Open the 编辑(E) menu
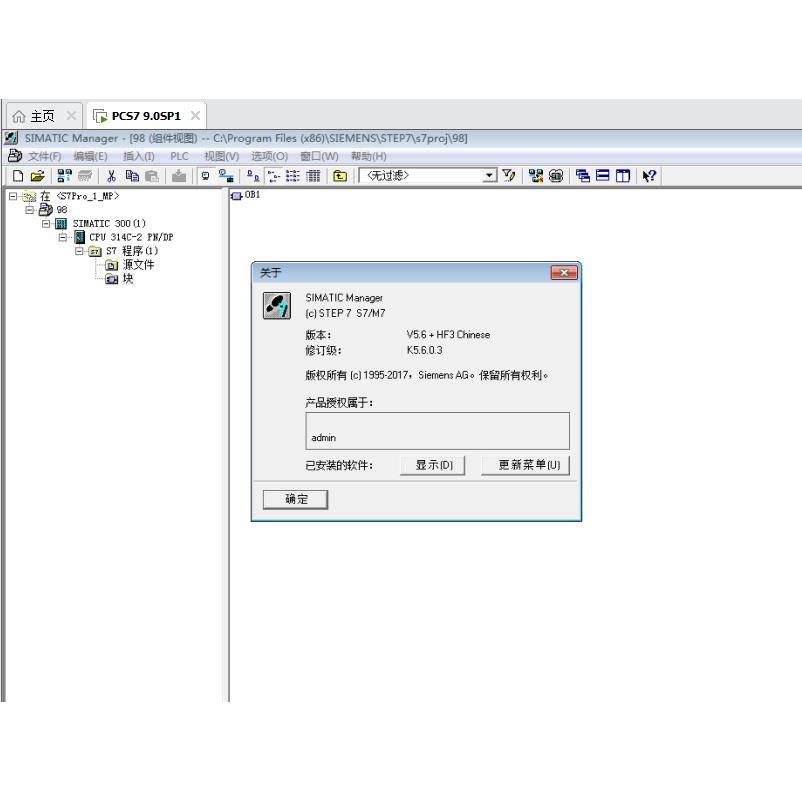802x802 pixels. [90, 157]
